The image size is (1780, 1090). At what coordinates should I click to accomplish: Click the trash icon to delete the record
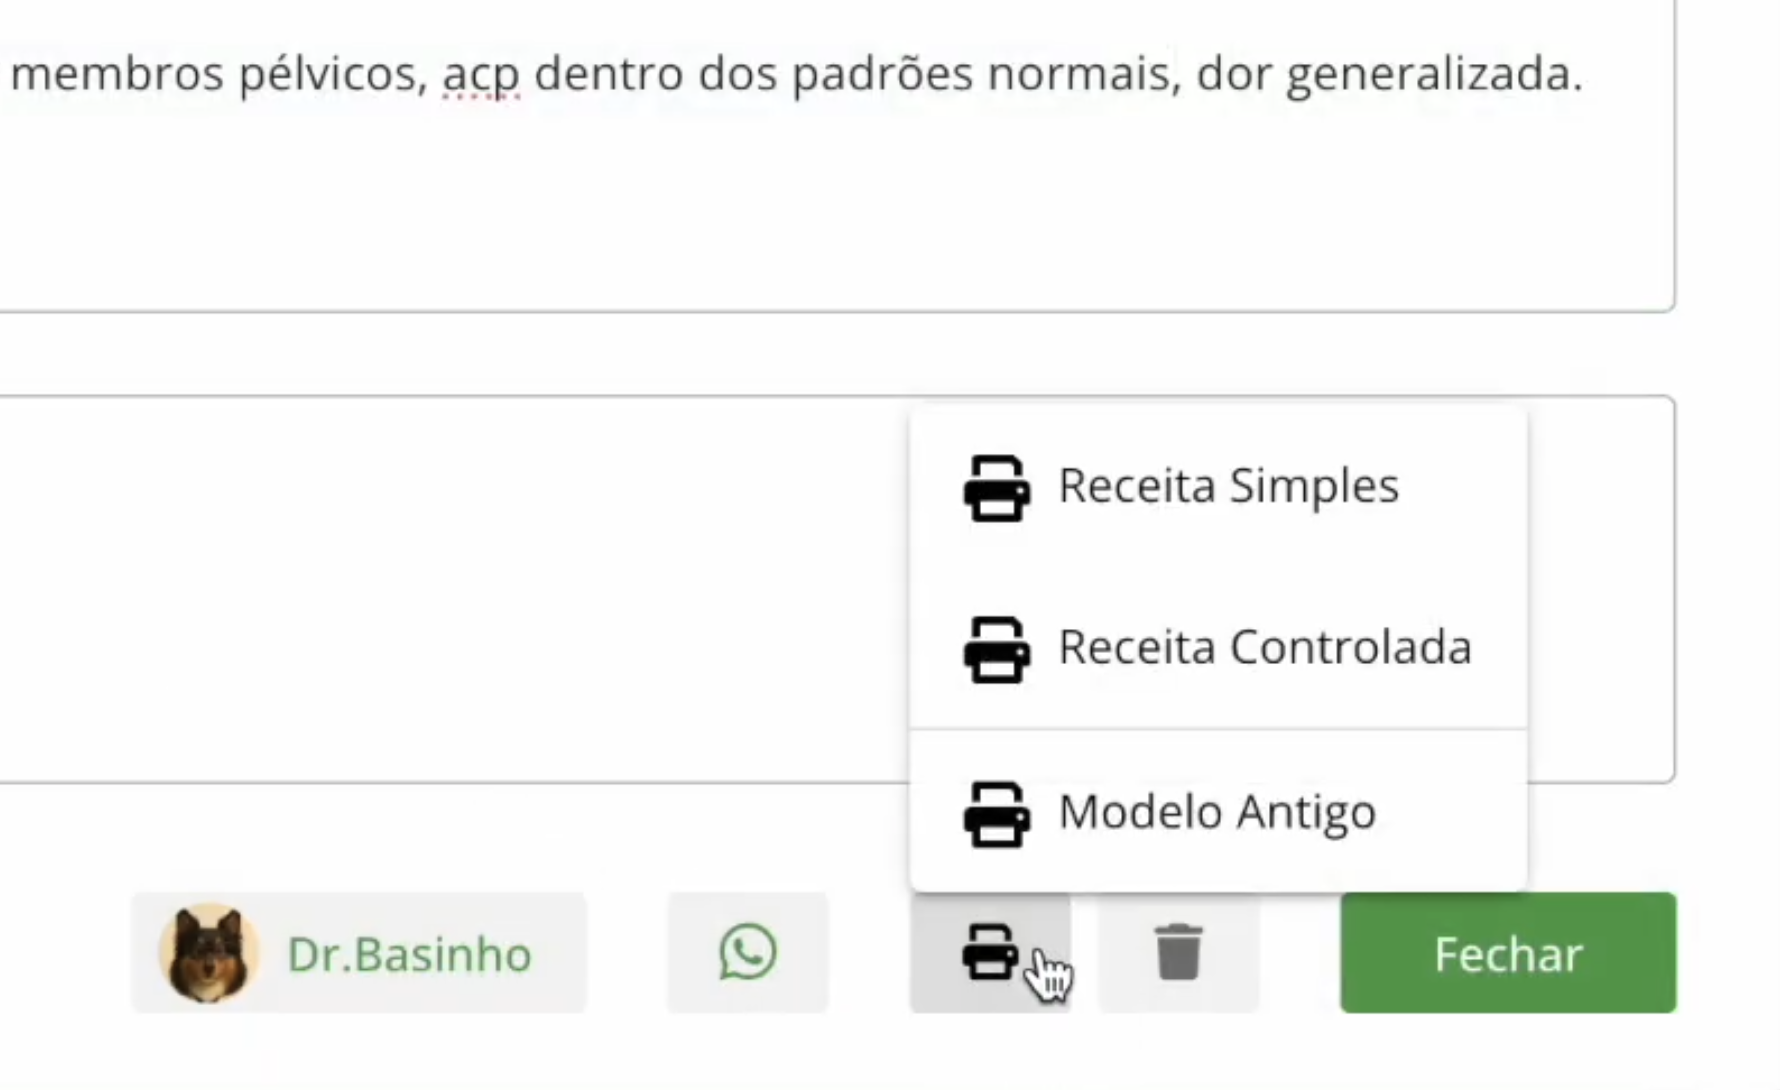(x=1178, y=952)
